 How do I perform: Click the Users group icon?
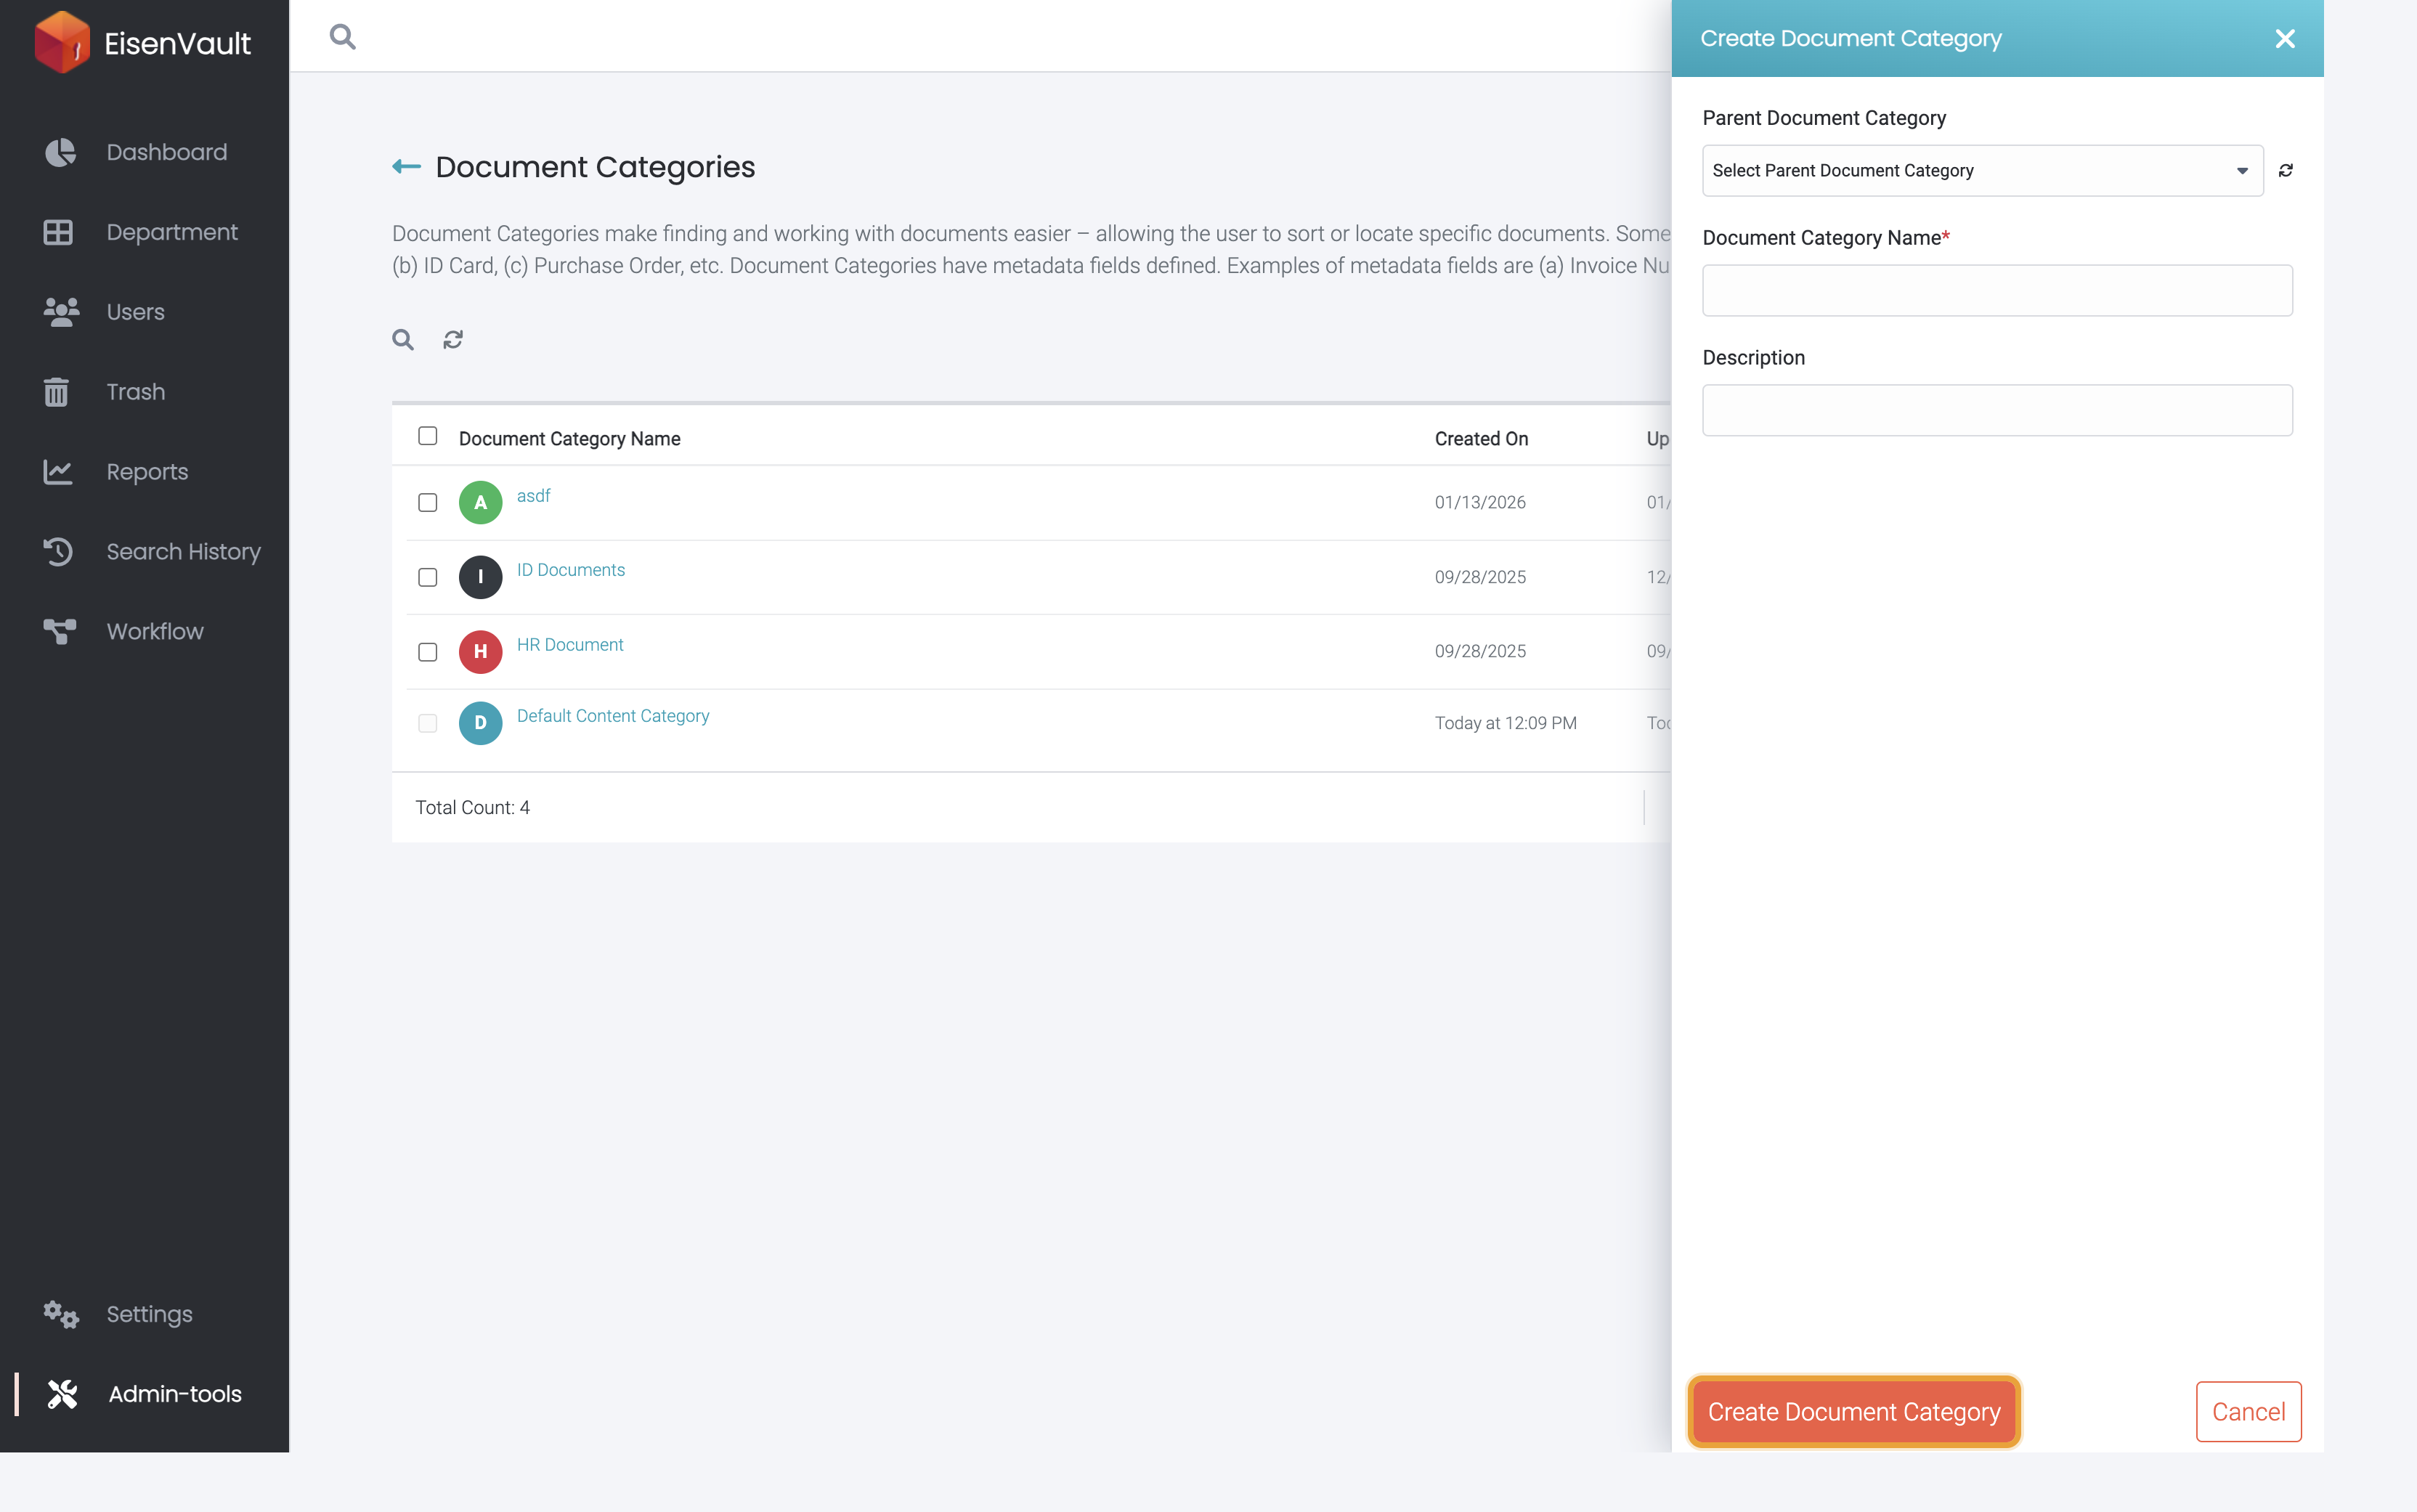tap(61, 312)
